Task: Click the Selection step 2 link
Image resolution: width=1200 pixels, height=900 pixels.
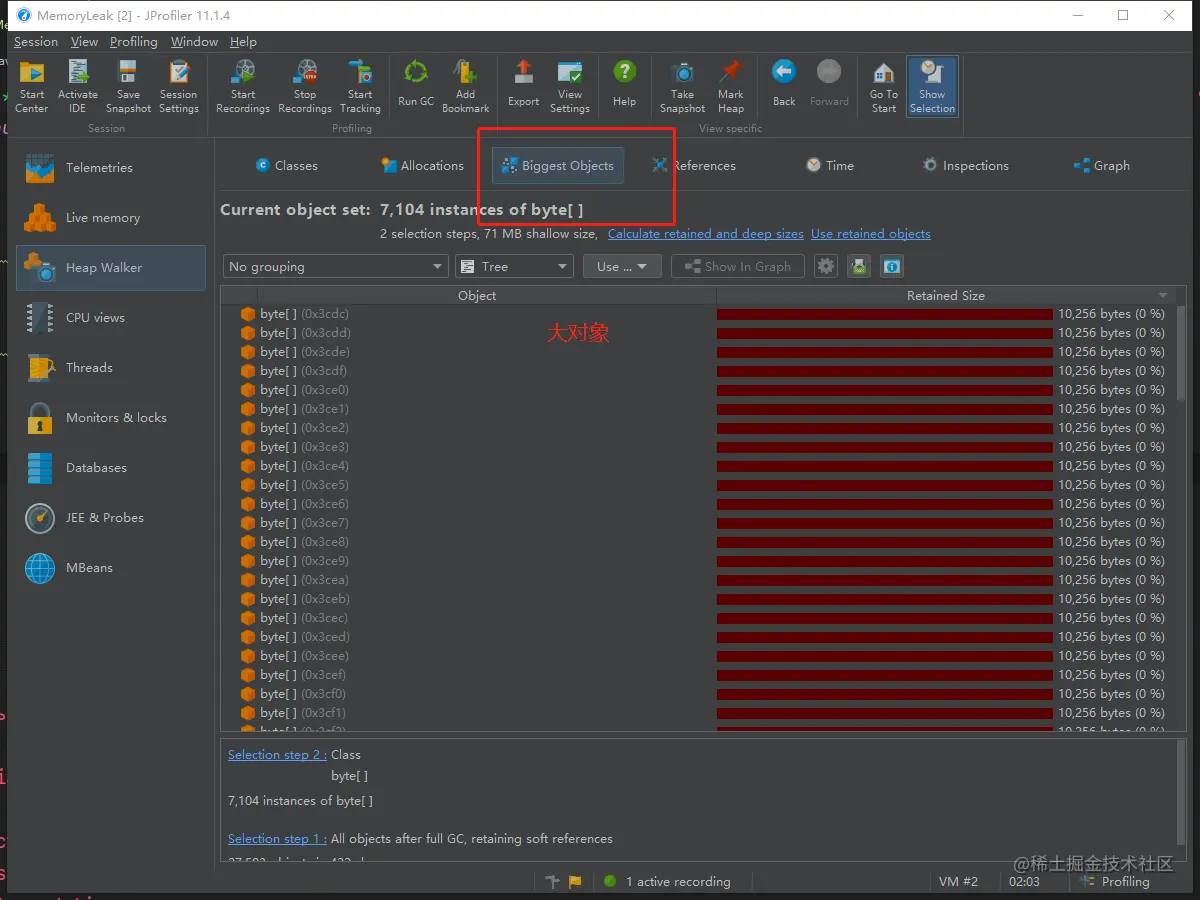Action: (x=277, y=755)
